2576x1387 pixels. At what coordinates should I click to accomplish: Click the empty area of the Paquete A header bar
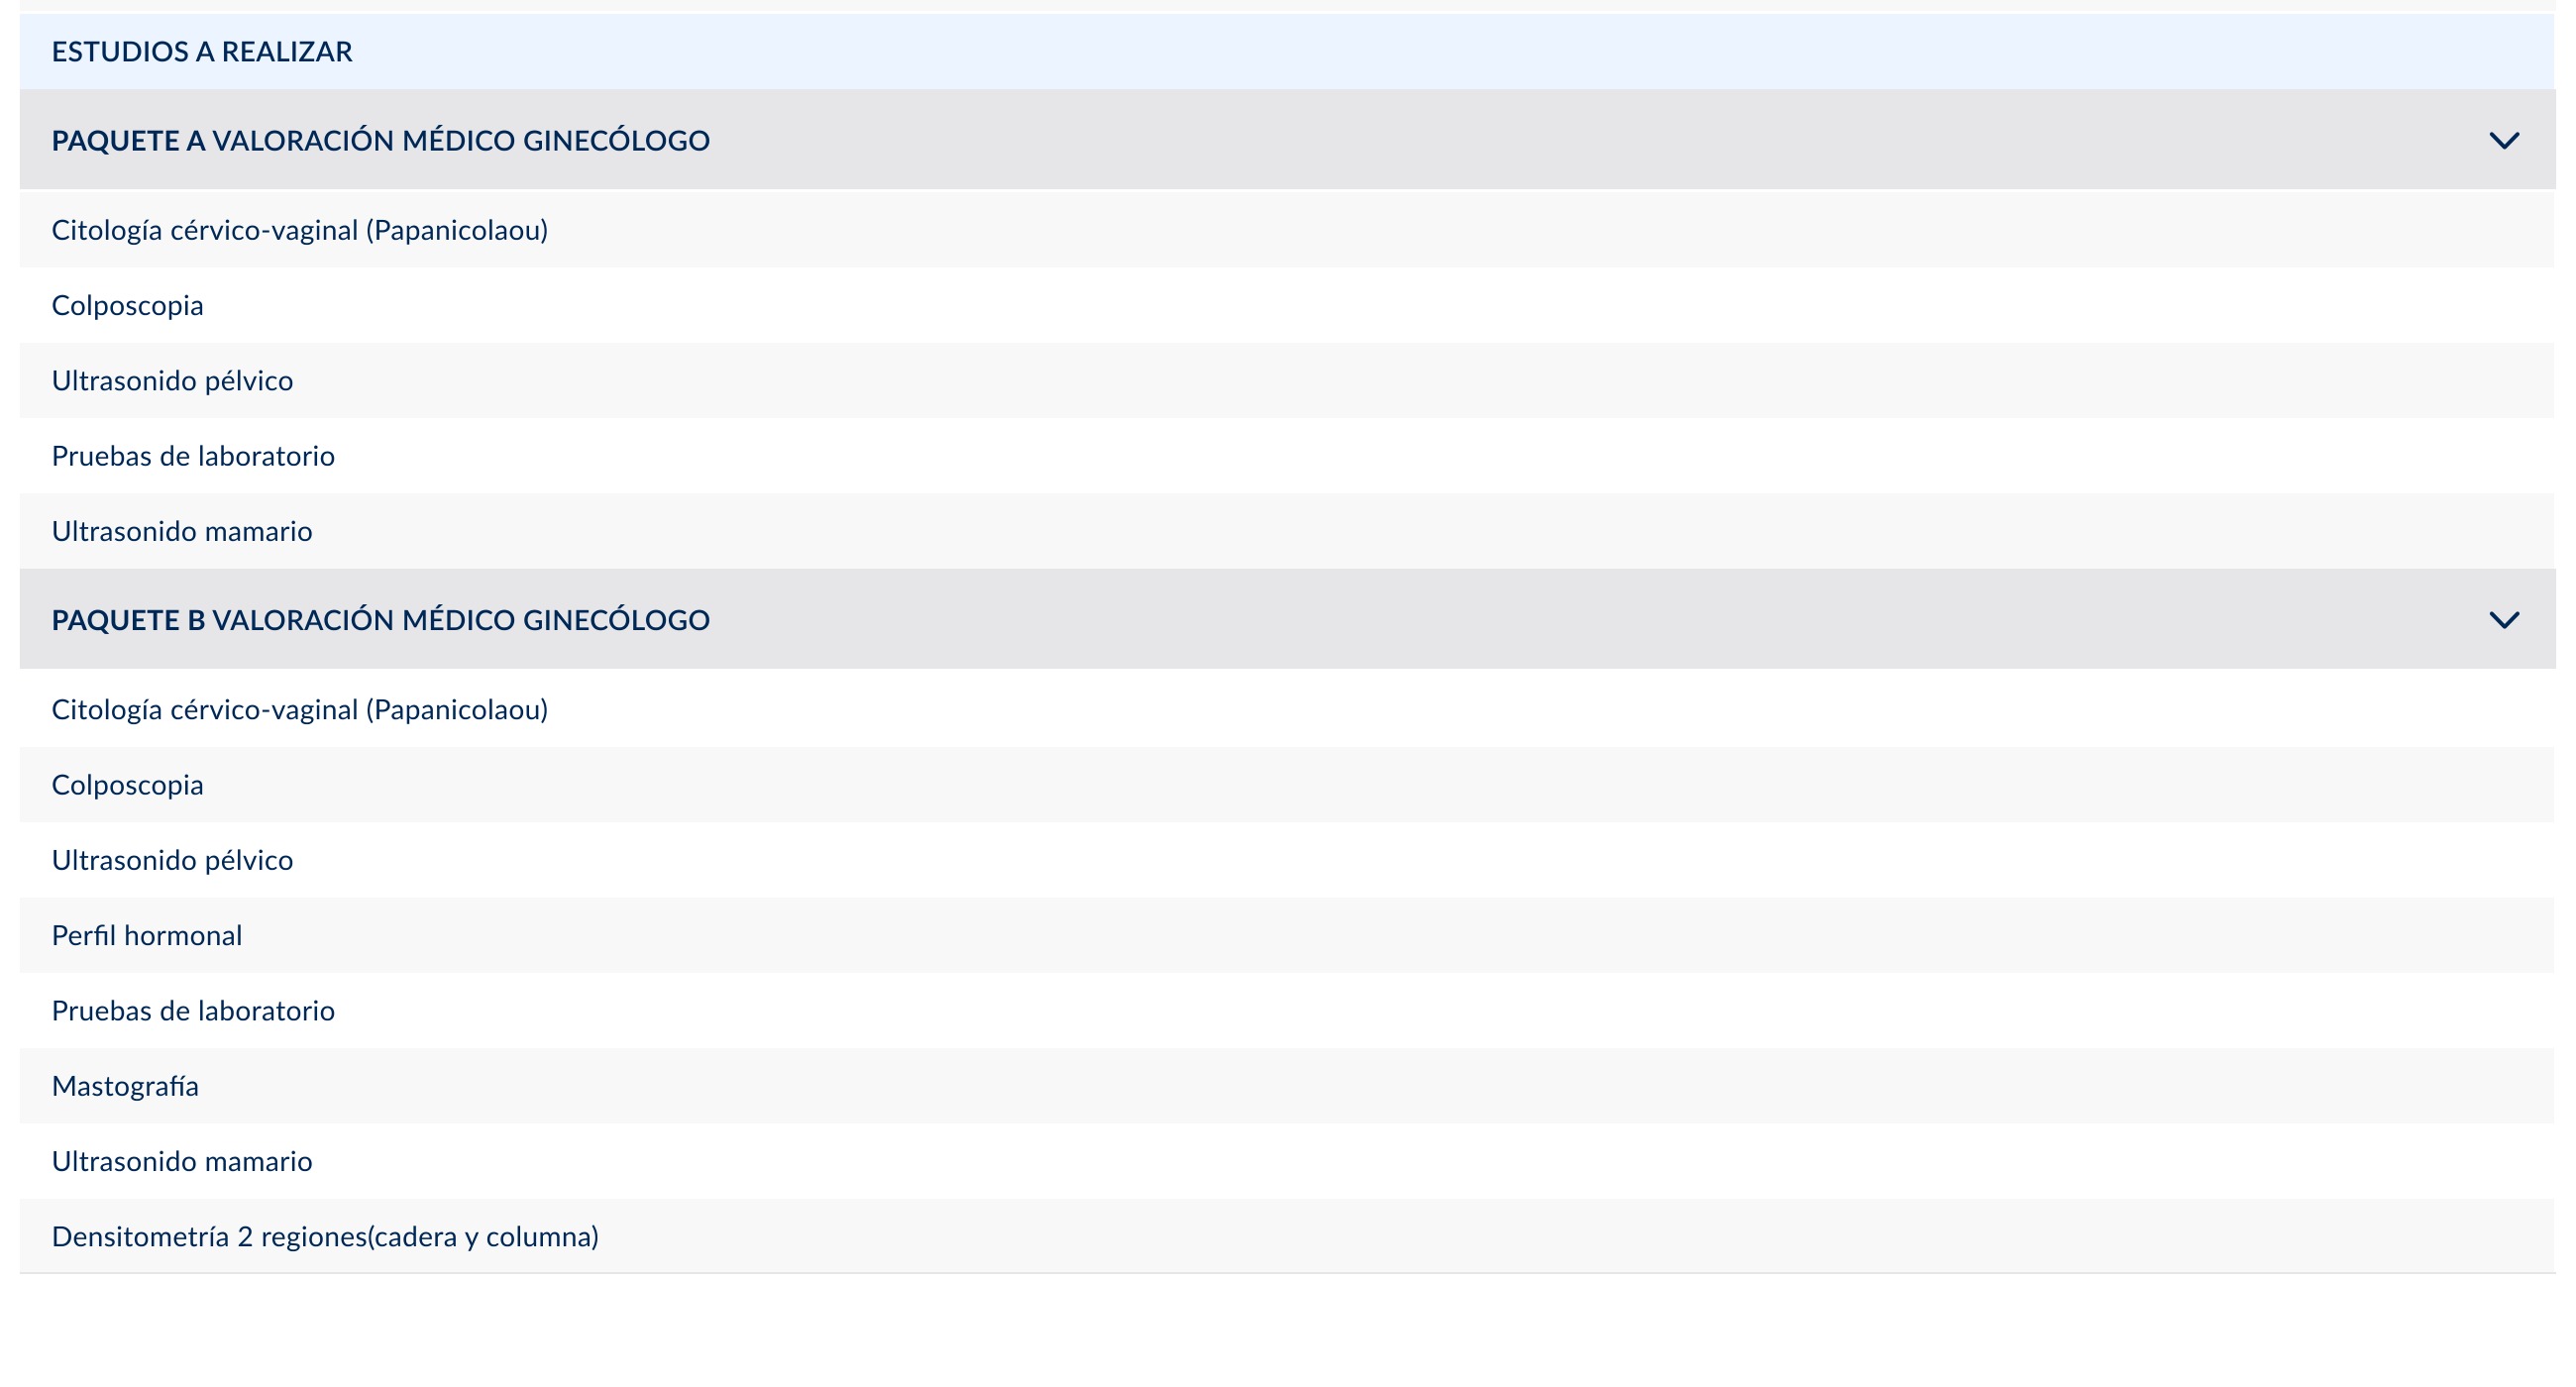coord(1600,140)
